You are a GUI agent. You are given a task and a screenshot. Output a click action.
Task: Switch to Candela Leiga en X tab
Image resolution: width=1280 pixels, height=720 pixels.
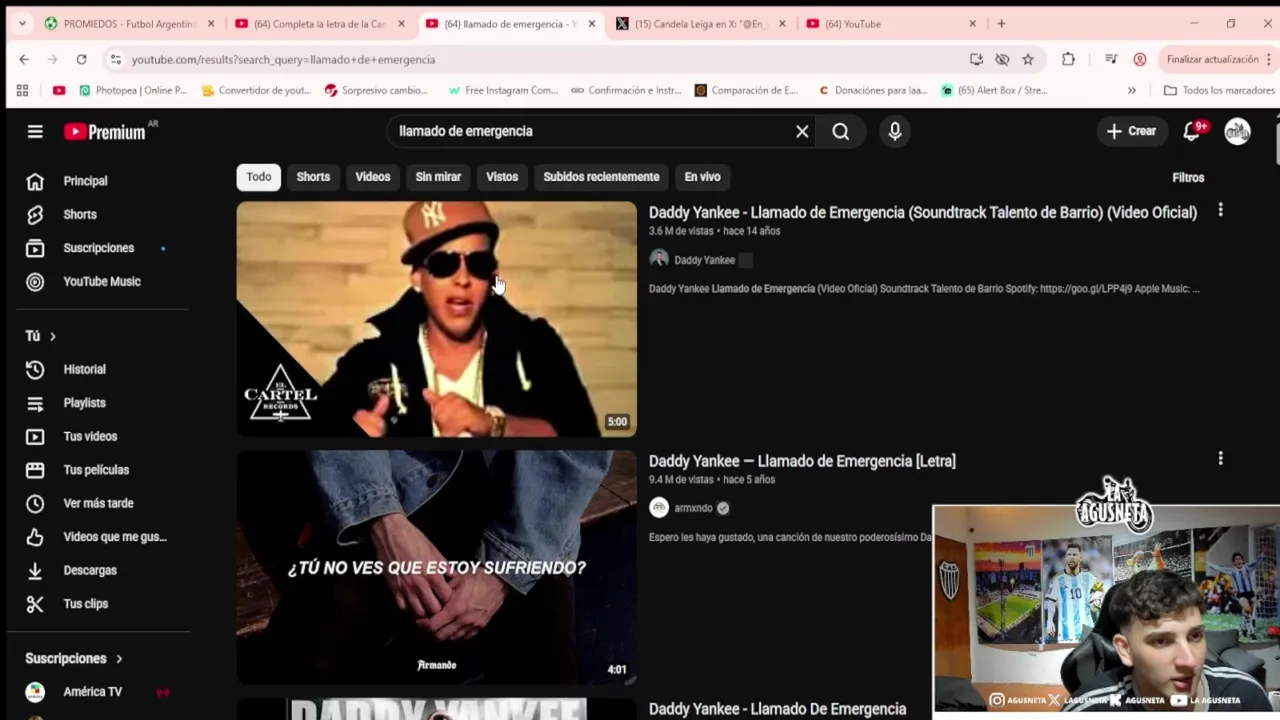701,24
